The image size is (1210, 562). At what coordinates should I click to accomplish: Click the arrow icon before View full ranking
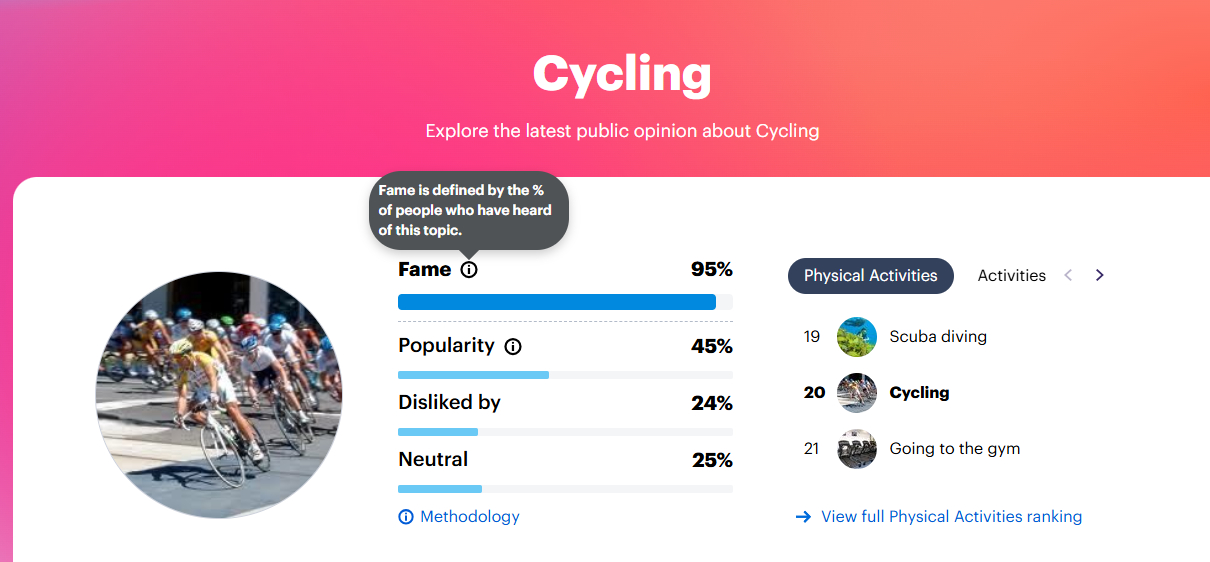pos(803,517)
